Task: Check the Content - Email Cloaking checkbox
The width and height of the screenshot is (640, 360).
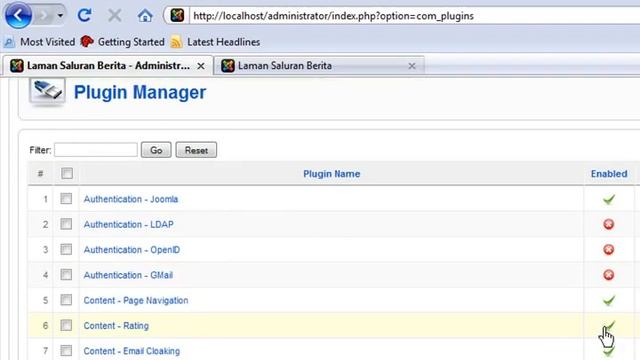Action: click(66, 351)
